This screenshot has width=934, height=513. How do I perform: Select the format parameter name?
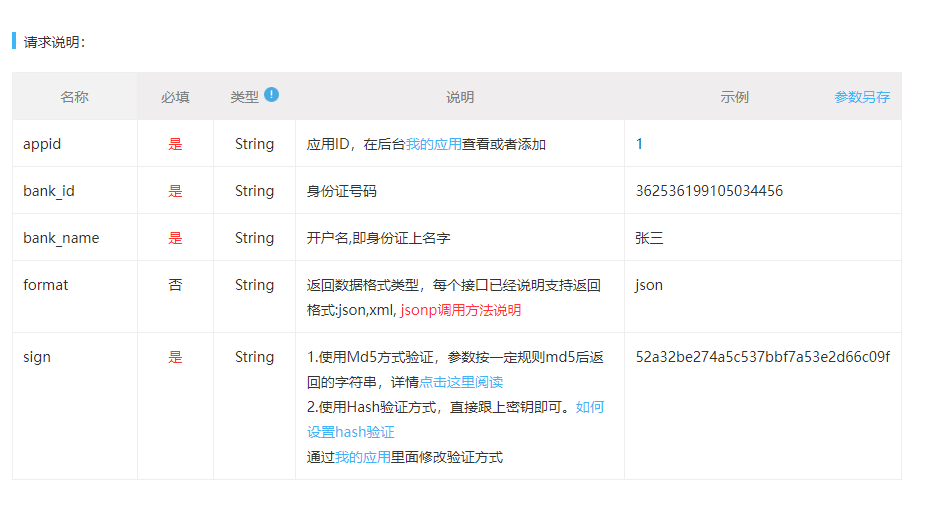click(x=46, y=285)
